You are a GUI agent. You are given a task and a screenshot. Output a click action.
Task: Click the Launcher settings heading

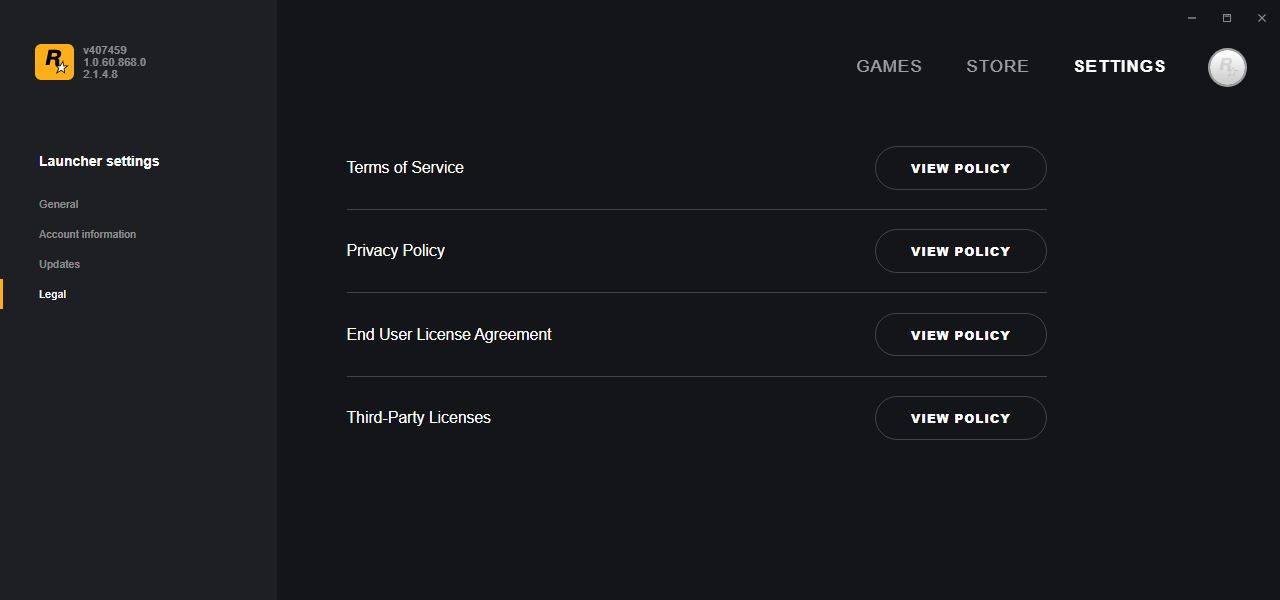pyautogui.click(x=99, y=161)
